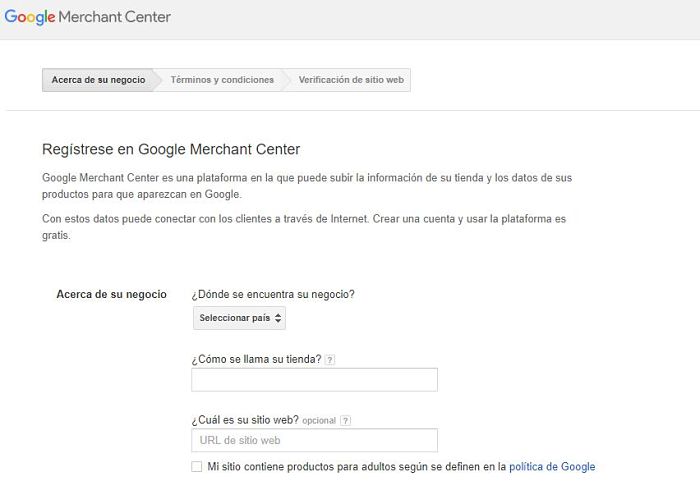This screenshot has height=504, width=700.
Task: Open help icon beside store name question
Action: click(330, 360)
